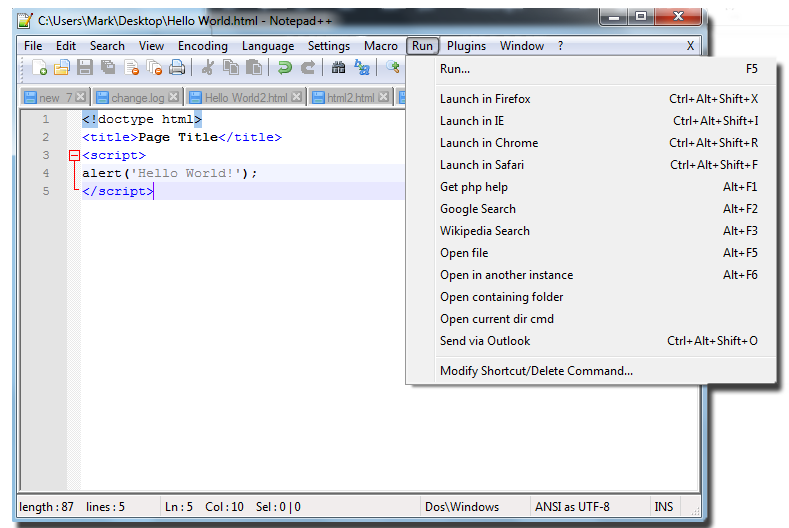This screenshot has height=528, width=789.
Task: Choose Google Search menu entry
Action: [x=591, y=209]
